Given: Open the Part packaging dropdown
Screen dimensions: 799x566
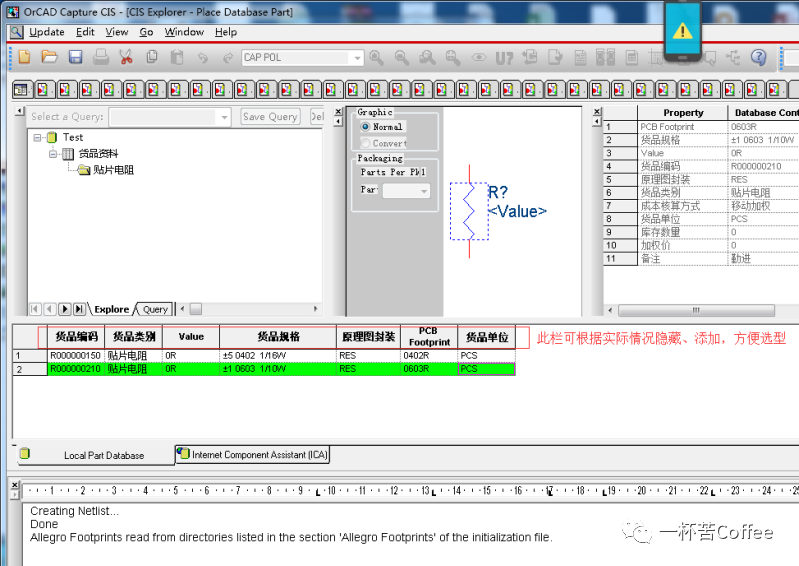Looking at the screenshot, I should point(424,191).
